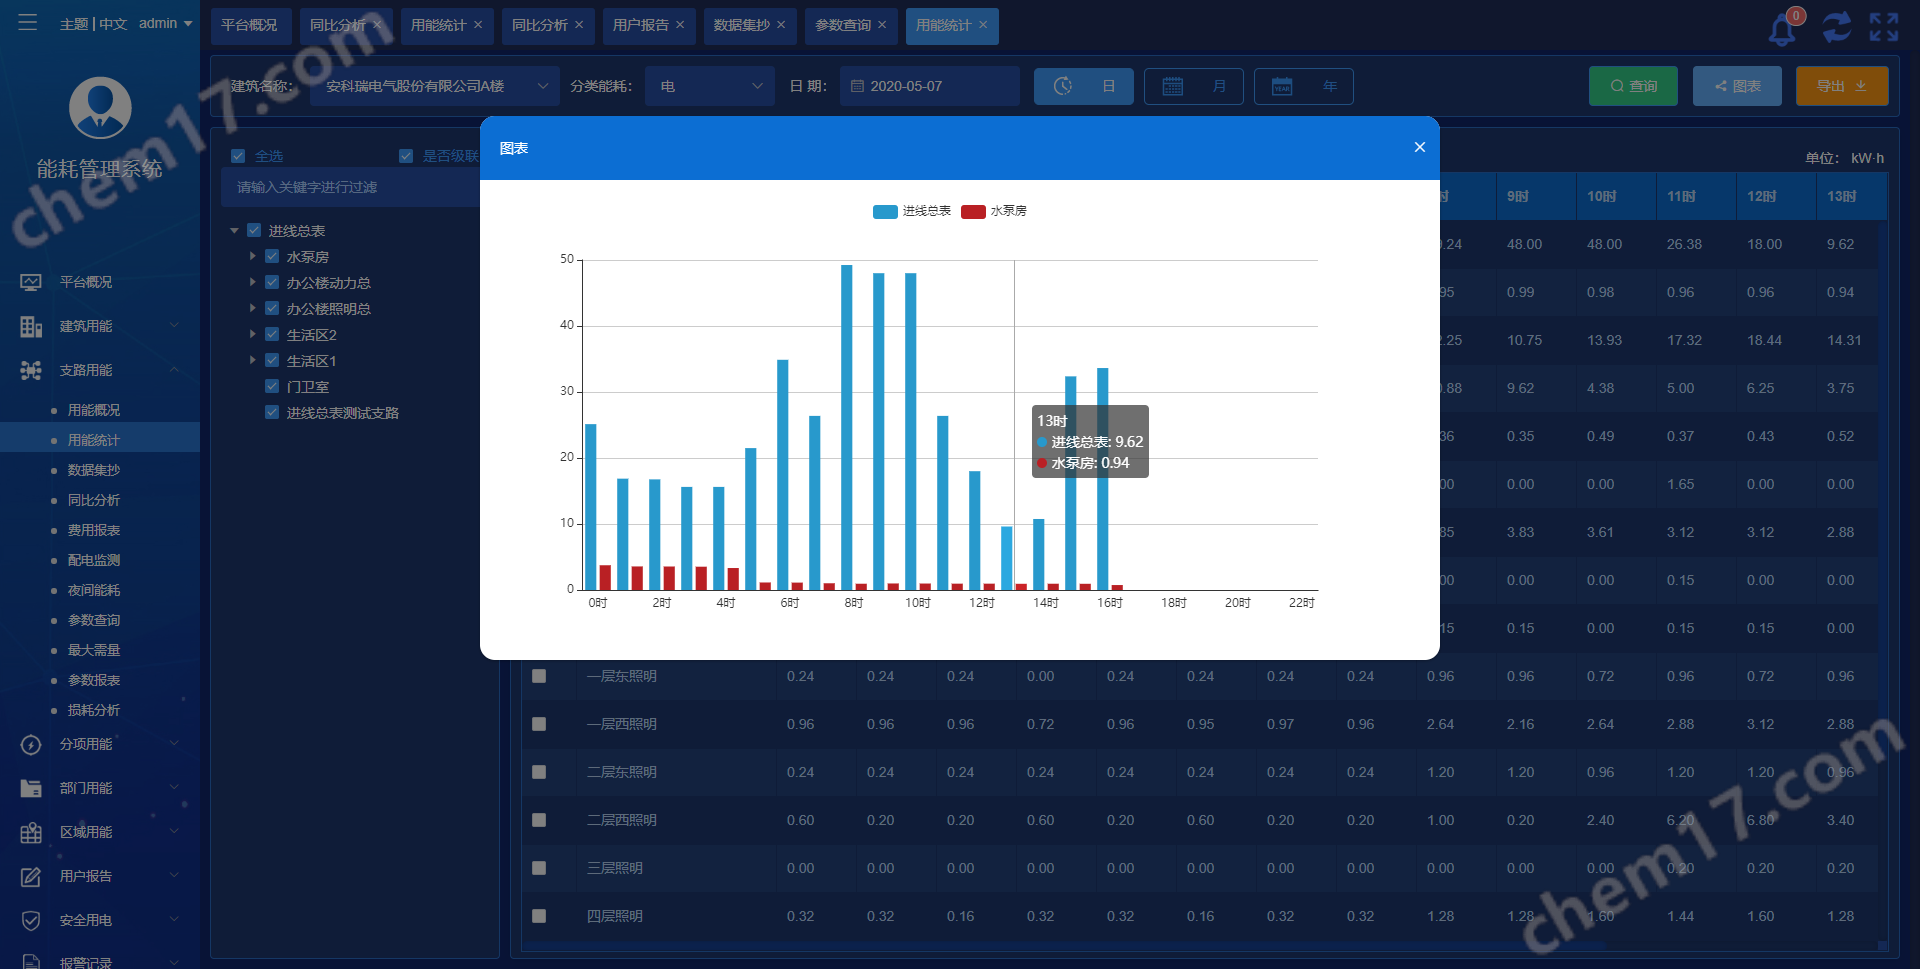Click the hamburger menu icon
The image size is (1920, 969).
pos(28,22)
